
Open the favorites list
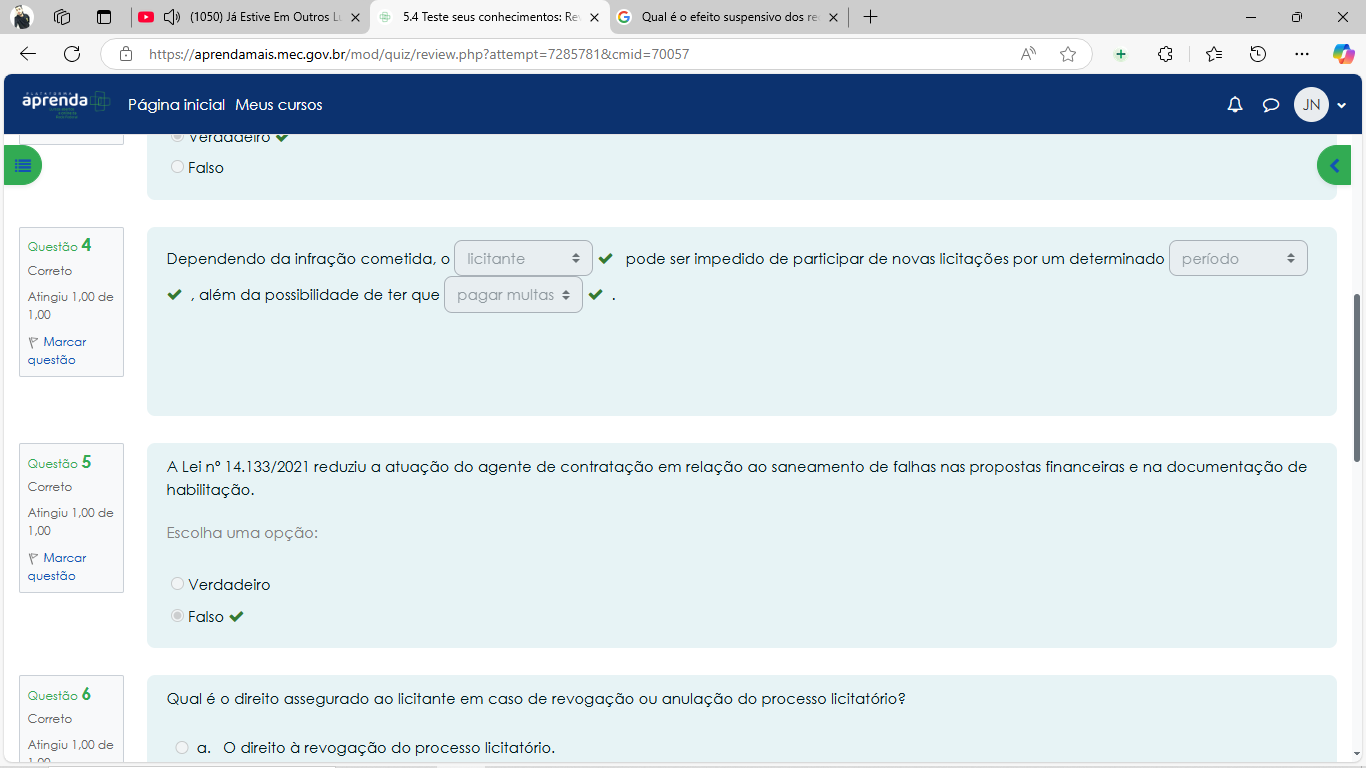coord(1214,54)
